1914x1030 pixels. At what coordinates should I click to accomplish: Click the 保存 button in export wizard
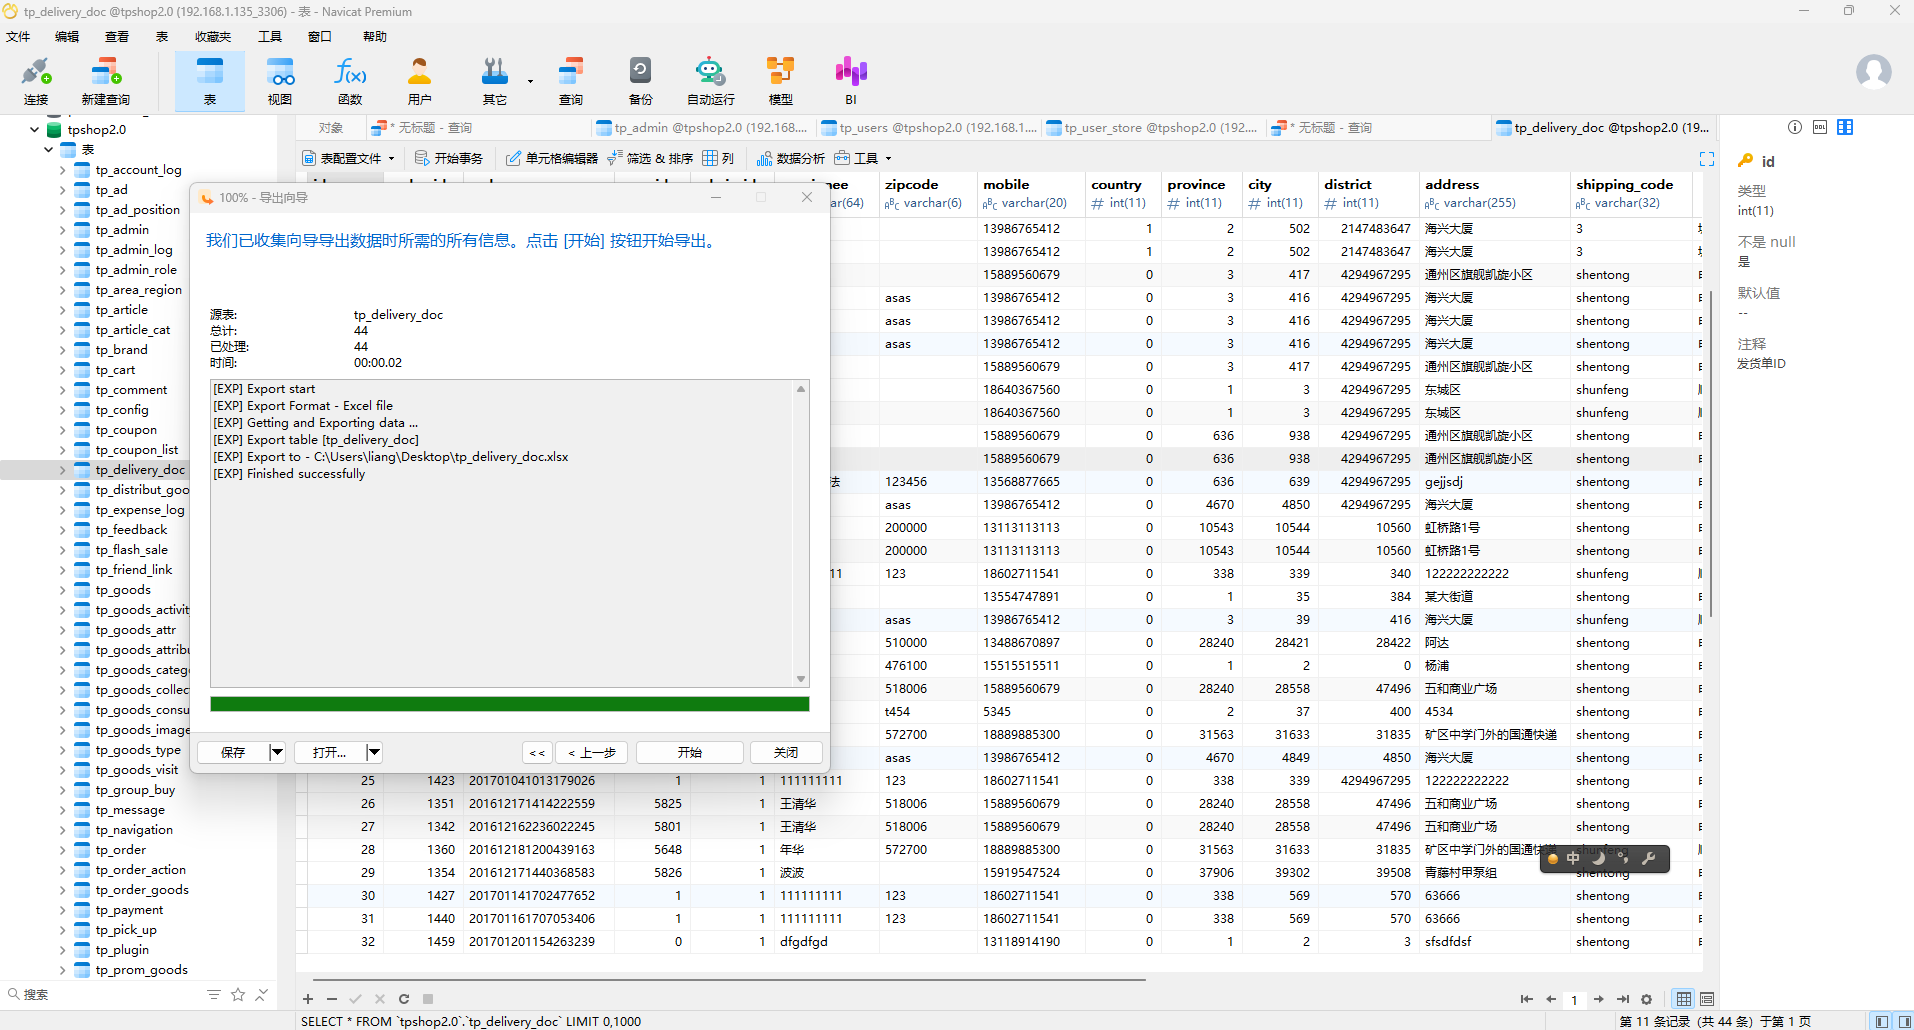(x=233, y=752)
